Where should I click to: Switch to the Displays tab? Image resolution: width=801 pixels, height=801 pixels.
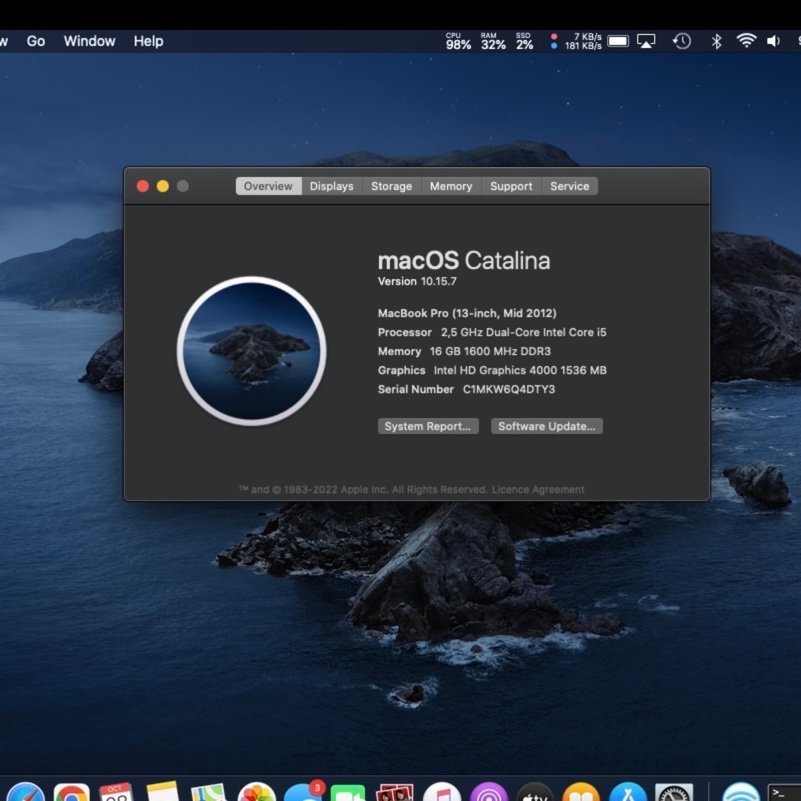click(331, 186)
